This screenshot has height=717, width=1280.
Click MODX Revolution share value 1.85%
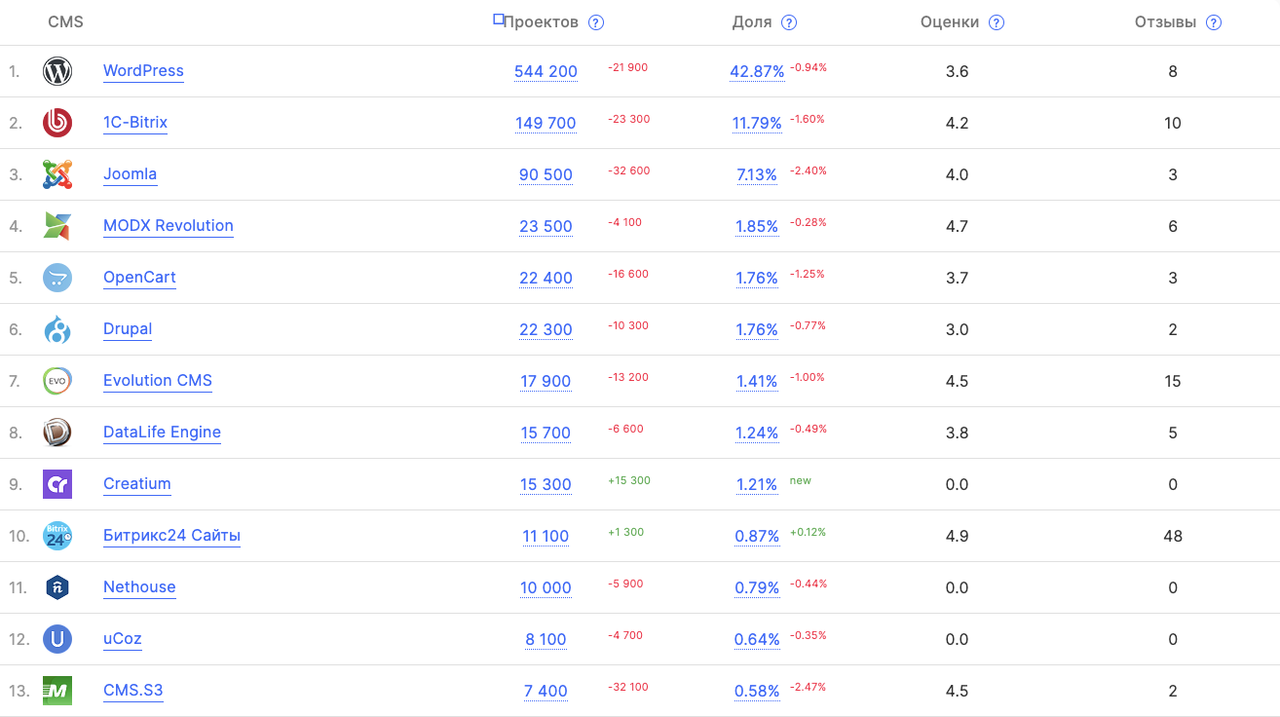pyautogui.click(x=757, y=226)
